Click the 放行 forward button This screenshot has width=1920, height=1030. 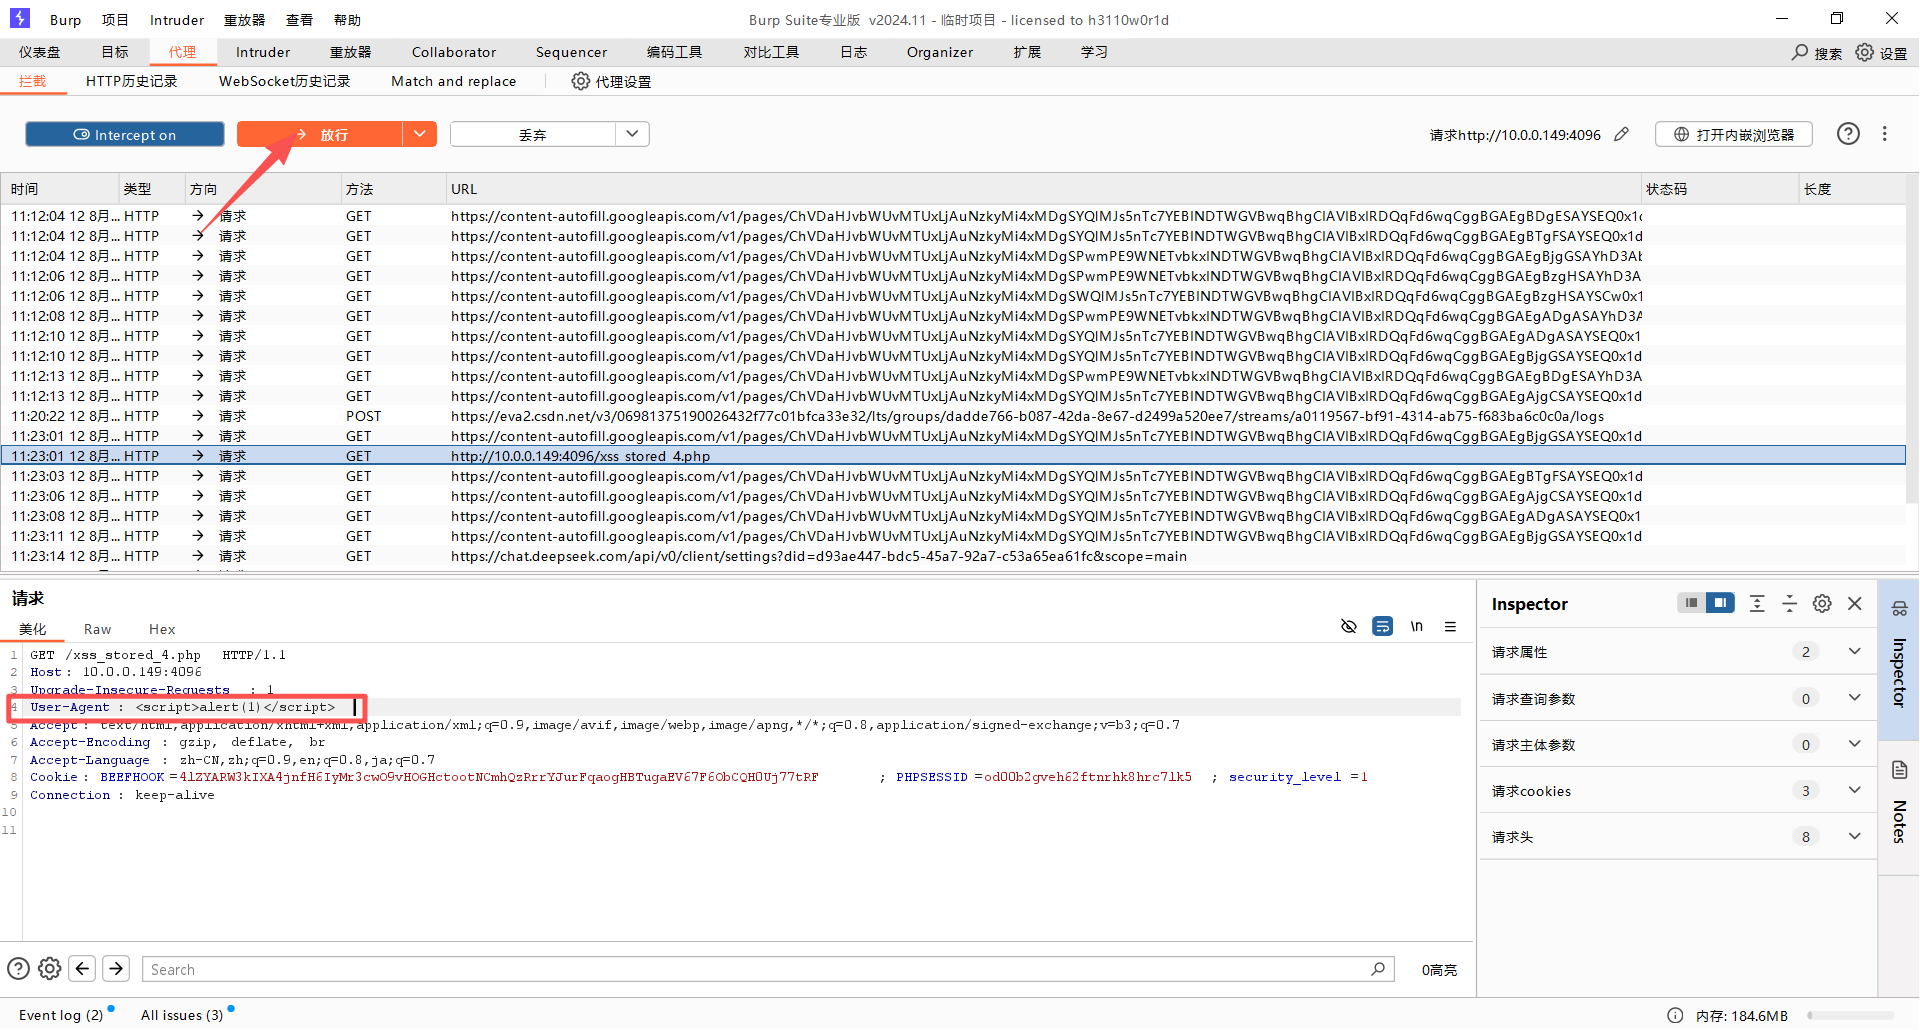click(320, 134)
